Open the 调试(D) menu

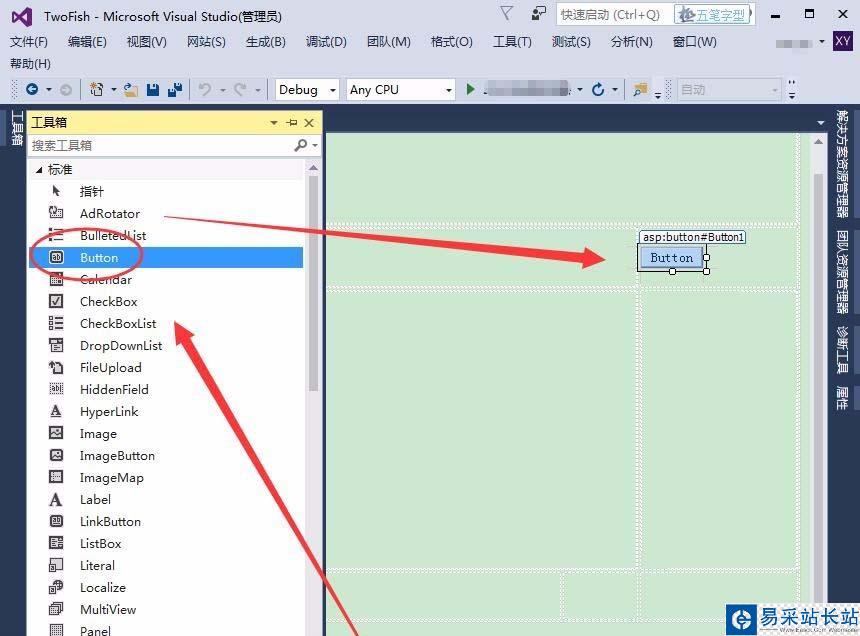click(x=326, y=42)
